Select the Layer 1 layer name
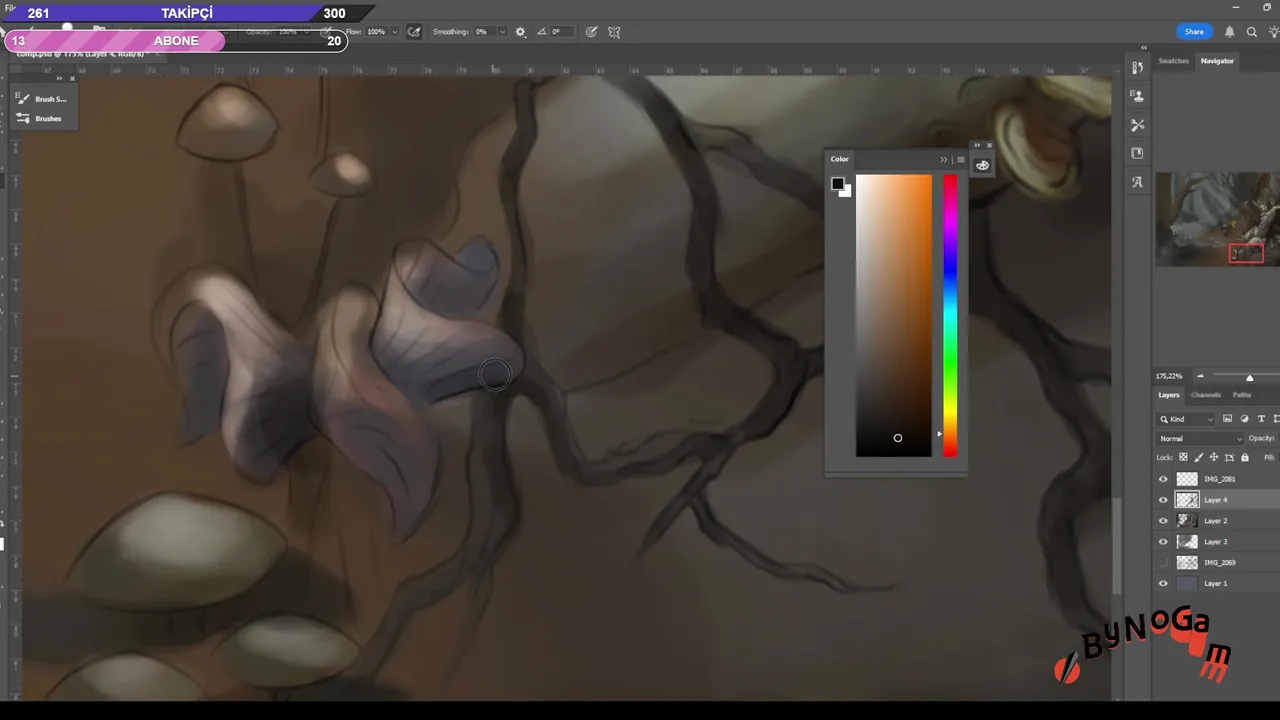Image resolution: width=1280 pixels, height=720 pixels. pyautogui.click(x=1216, y=584)
